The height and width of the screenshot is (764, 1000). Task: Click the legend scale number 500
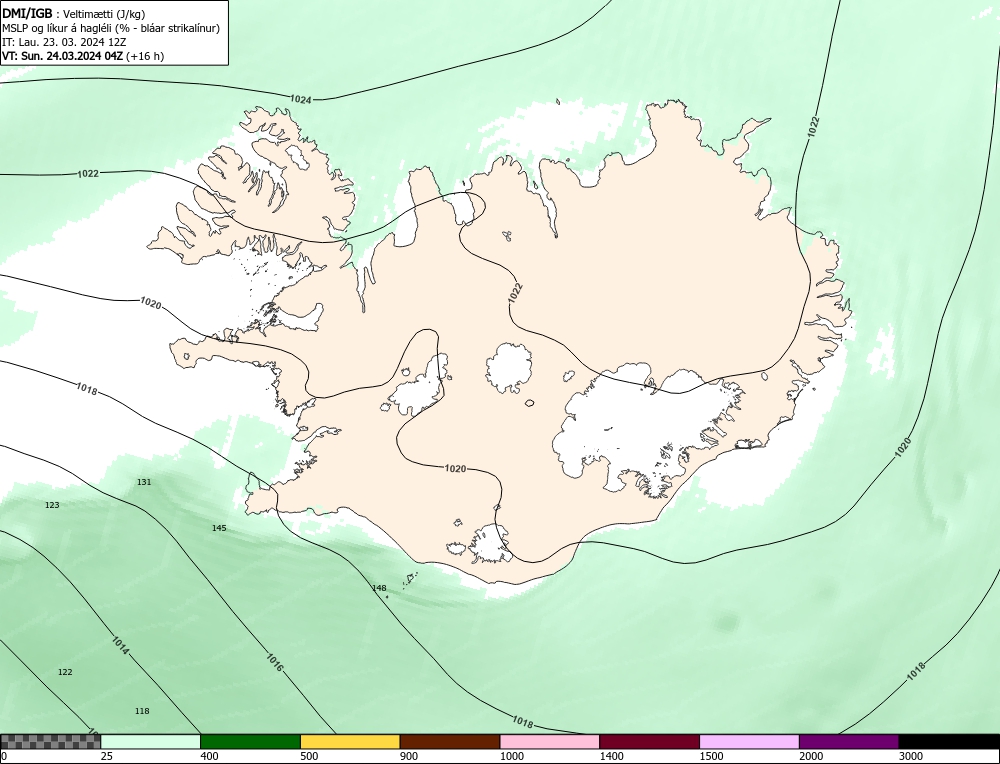coord(309,756)
